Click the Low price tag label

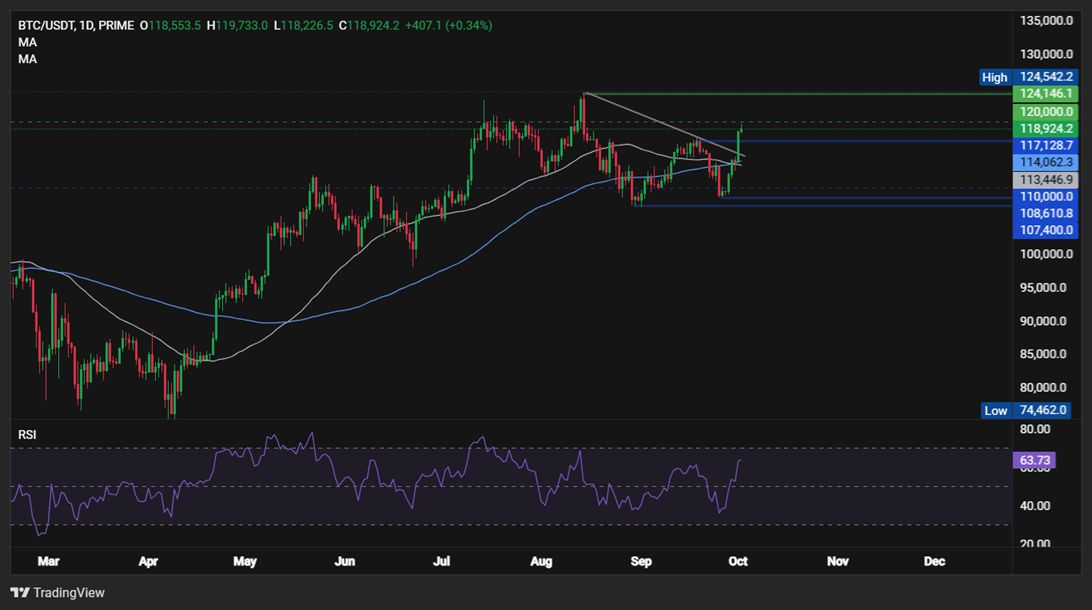point(995,410)
